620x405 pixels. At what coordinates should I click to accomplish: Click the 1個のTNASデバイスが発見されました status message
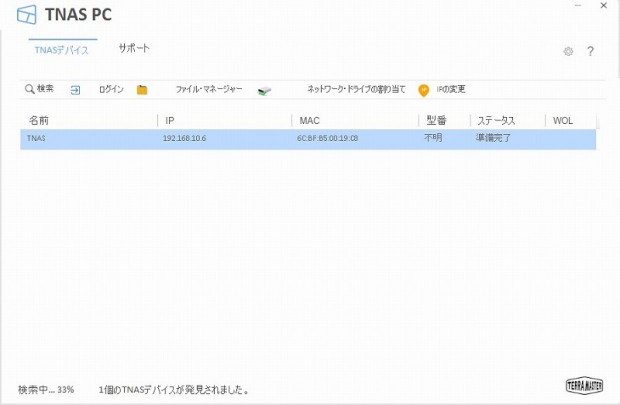pyautogui.click(x=174, y=390)
